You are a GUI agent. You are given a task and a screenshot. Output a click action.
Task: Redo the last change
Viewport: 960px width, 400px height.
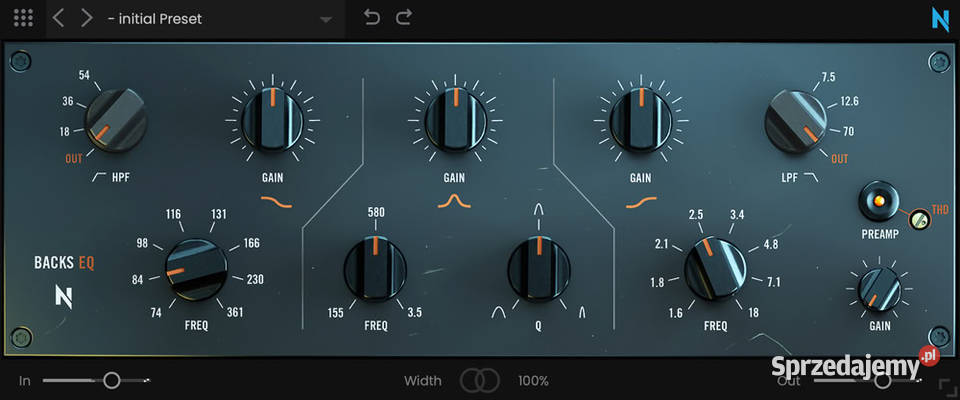pyautogui.click(x=403, y=17)
